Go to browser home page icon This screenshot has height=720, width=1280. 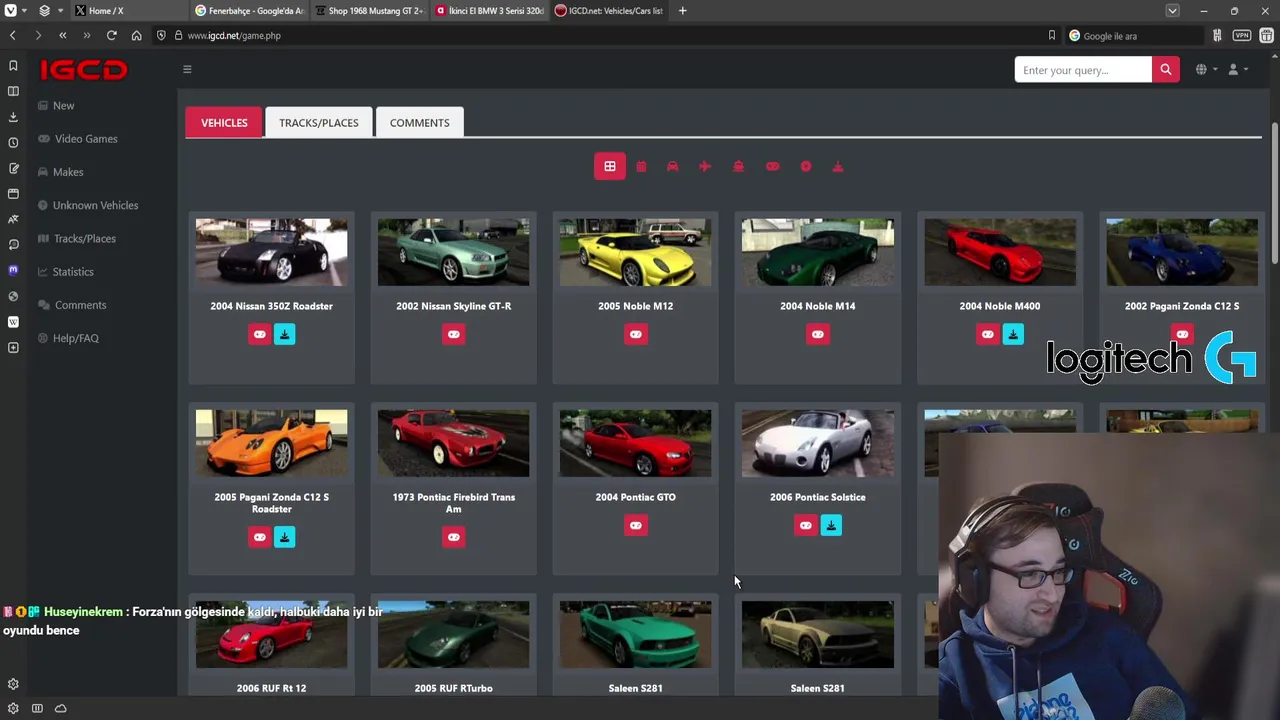[137, 35]
